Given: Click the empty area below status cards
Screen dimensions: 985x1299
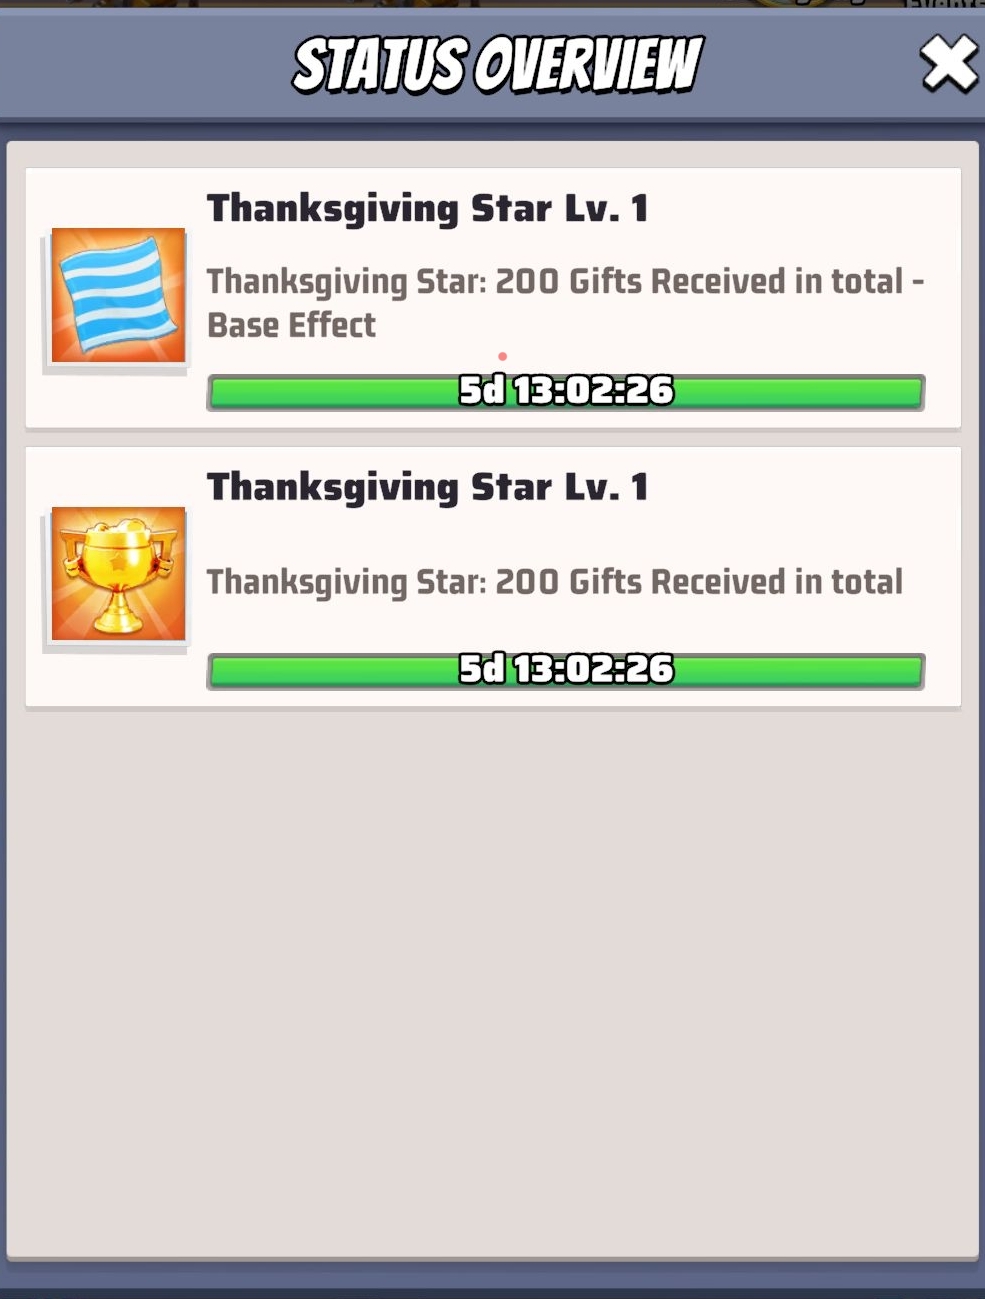Looking at the screenshot, I should [492, 980].
